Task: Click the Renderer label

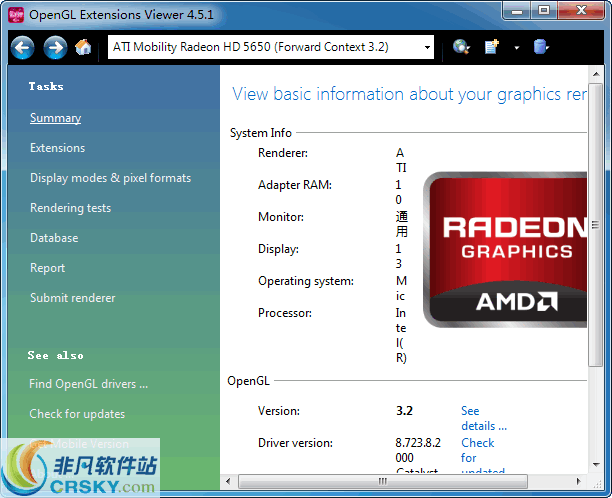Action: coord(283,153)
